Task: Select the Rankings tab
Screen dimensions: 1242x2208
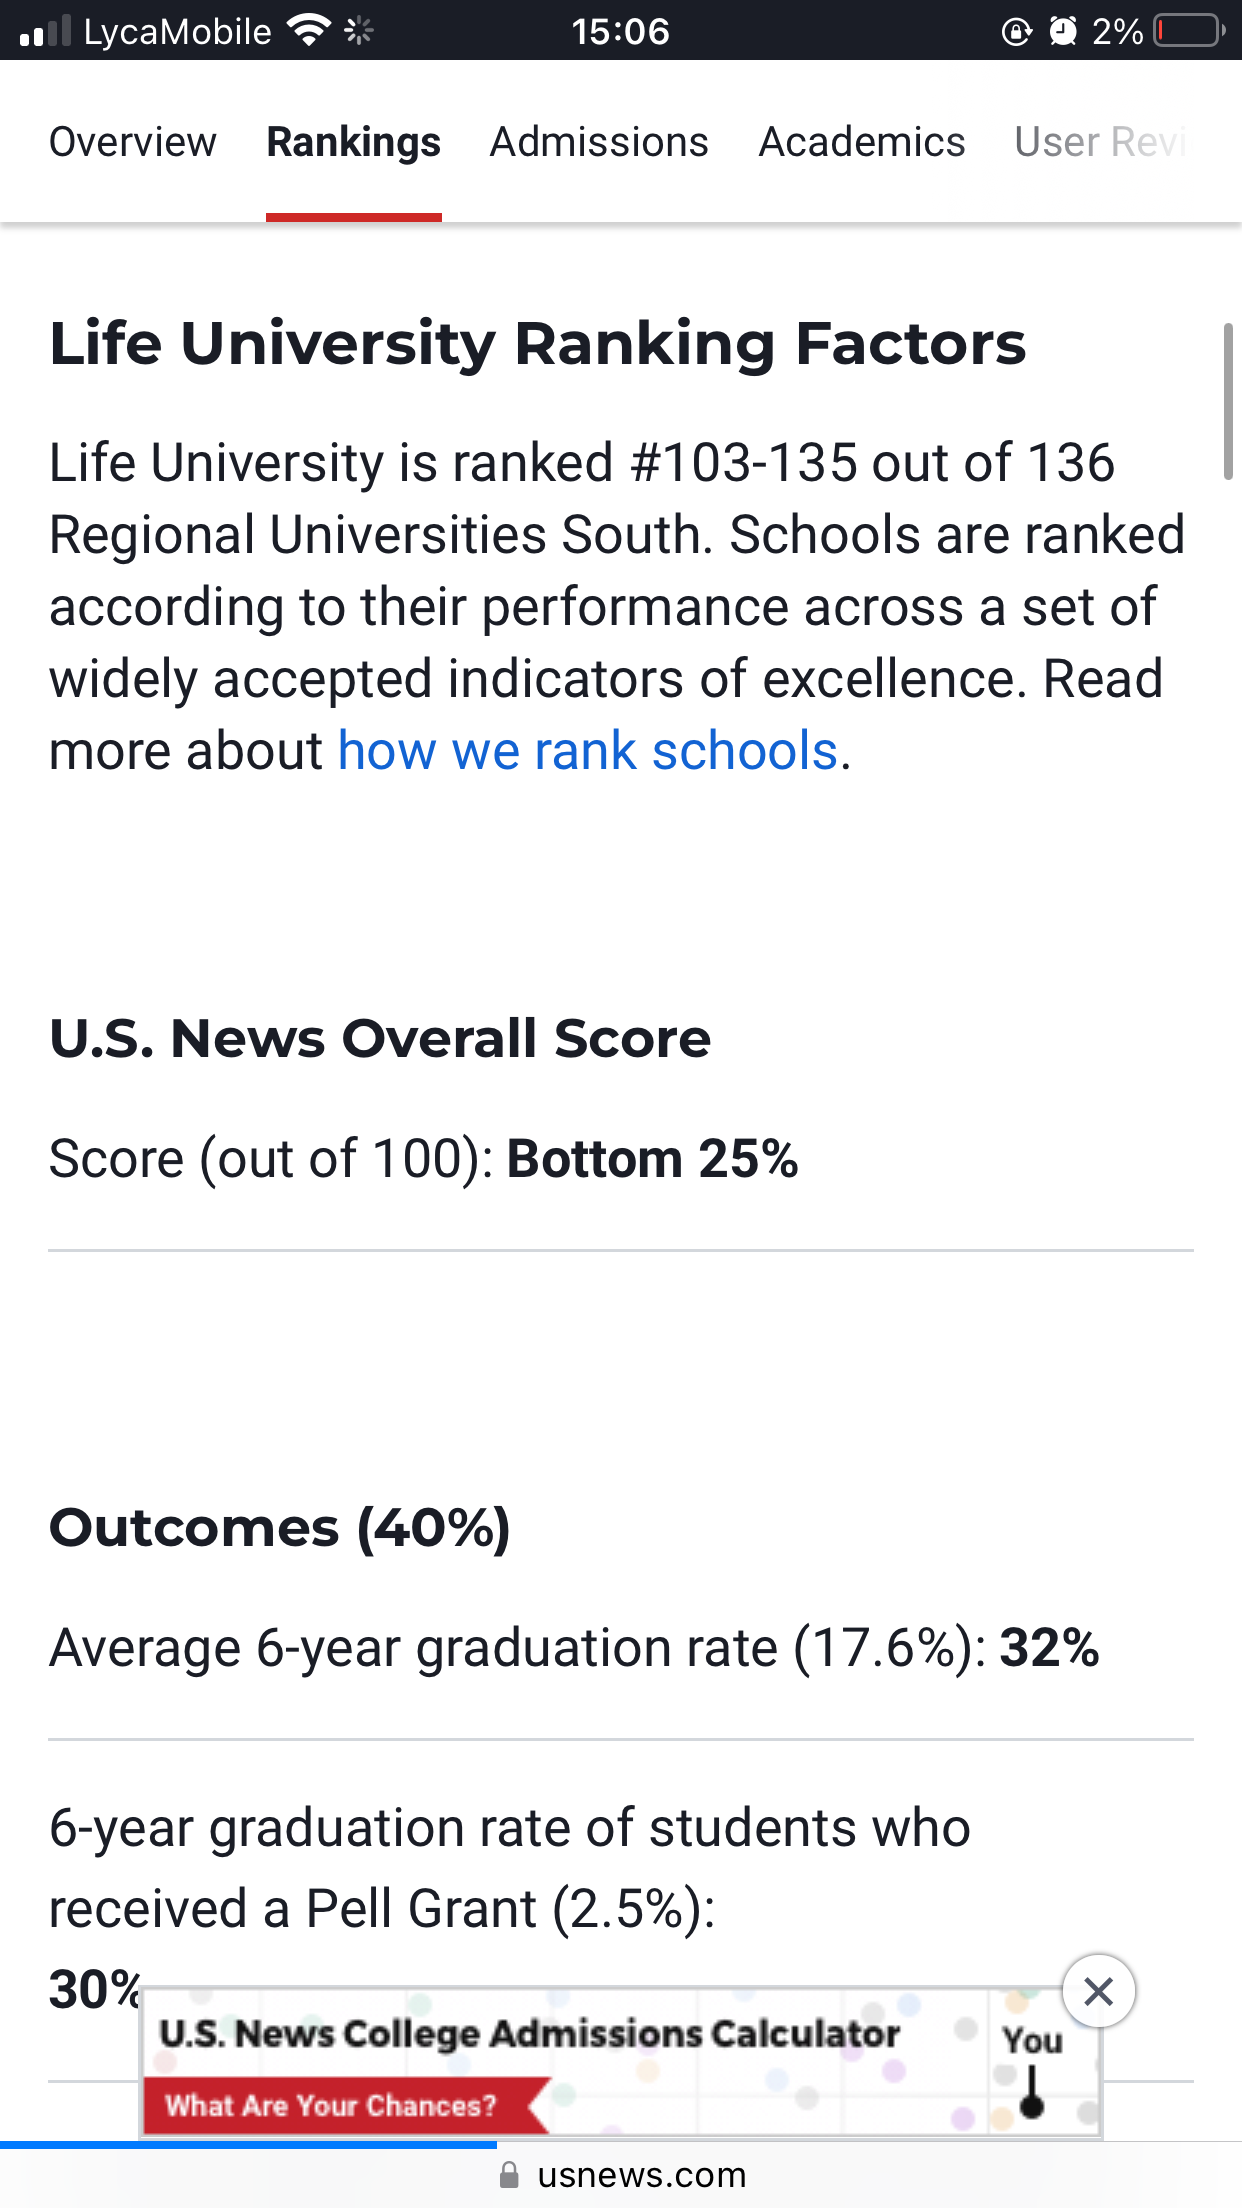Action: pyautogui.click(x=354, y=142)
